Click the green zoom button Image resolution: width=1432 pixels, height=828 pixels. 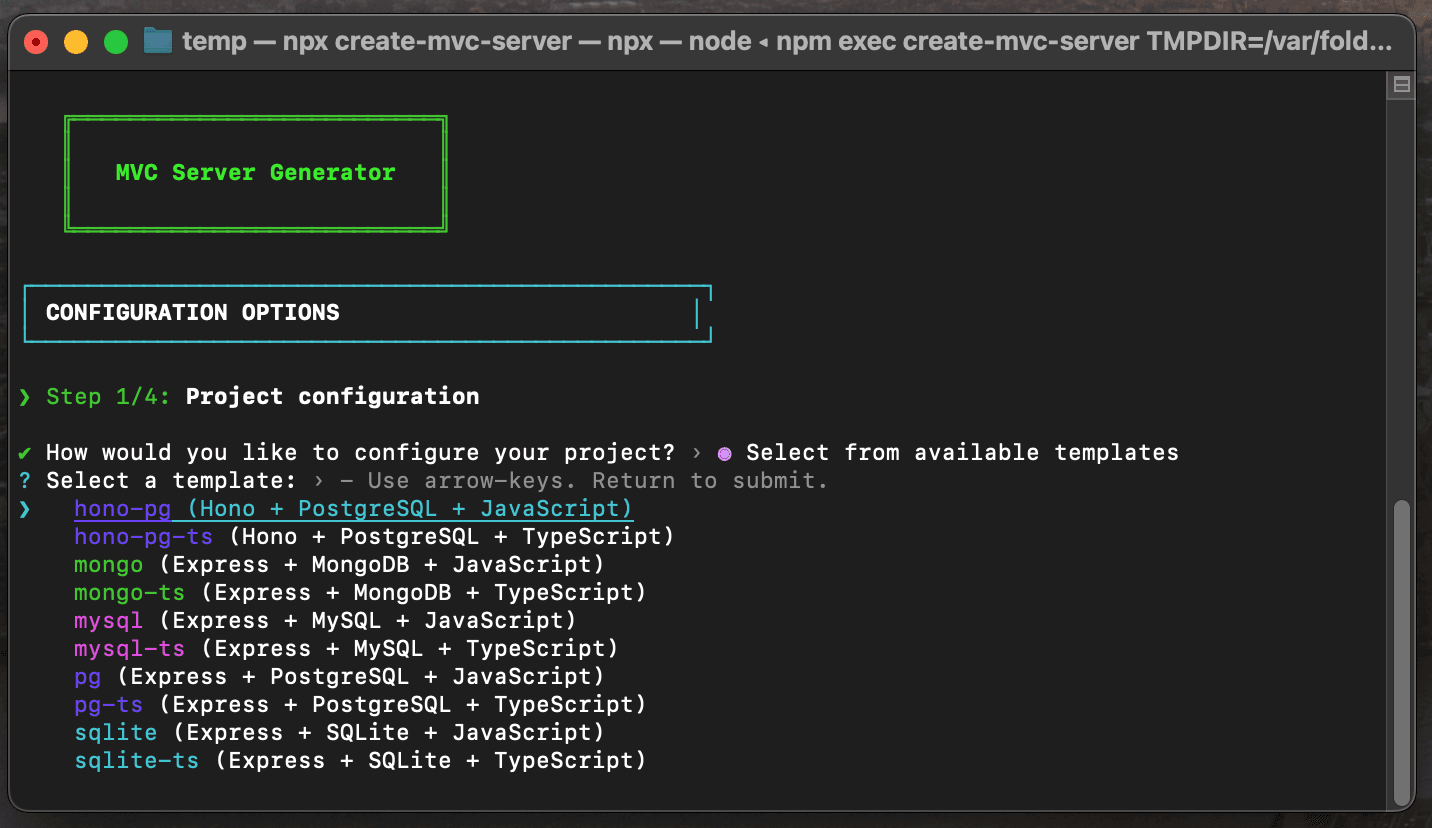click(x=116, y=42)
